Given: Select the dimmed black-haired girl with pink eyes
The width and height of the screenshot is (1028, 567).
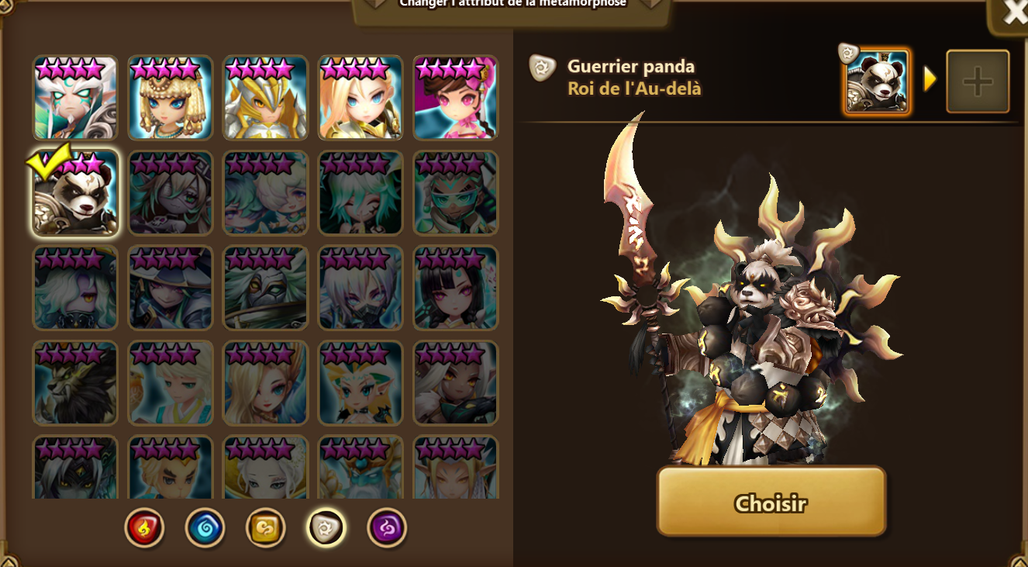Looking at the screenshot, I should point(456,288).
